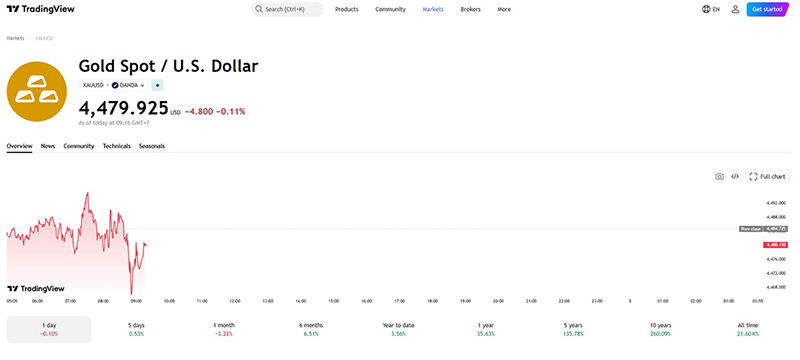The height and width of the screenshot is (360, 800).
Task: Click the Get started button
Action: pos(767,9)
